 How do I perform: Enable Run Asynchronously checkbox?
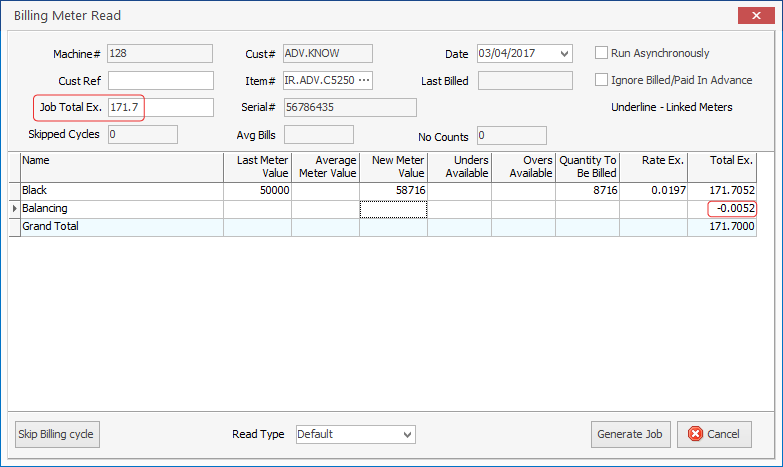[x=603, y=53]
